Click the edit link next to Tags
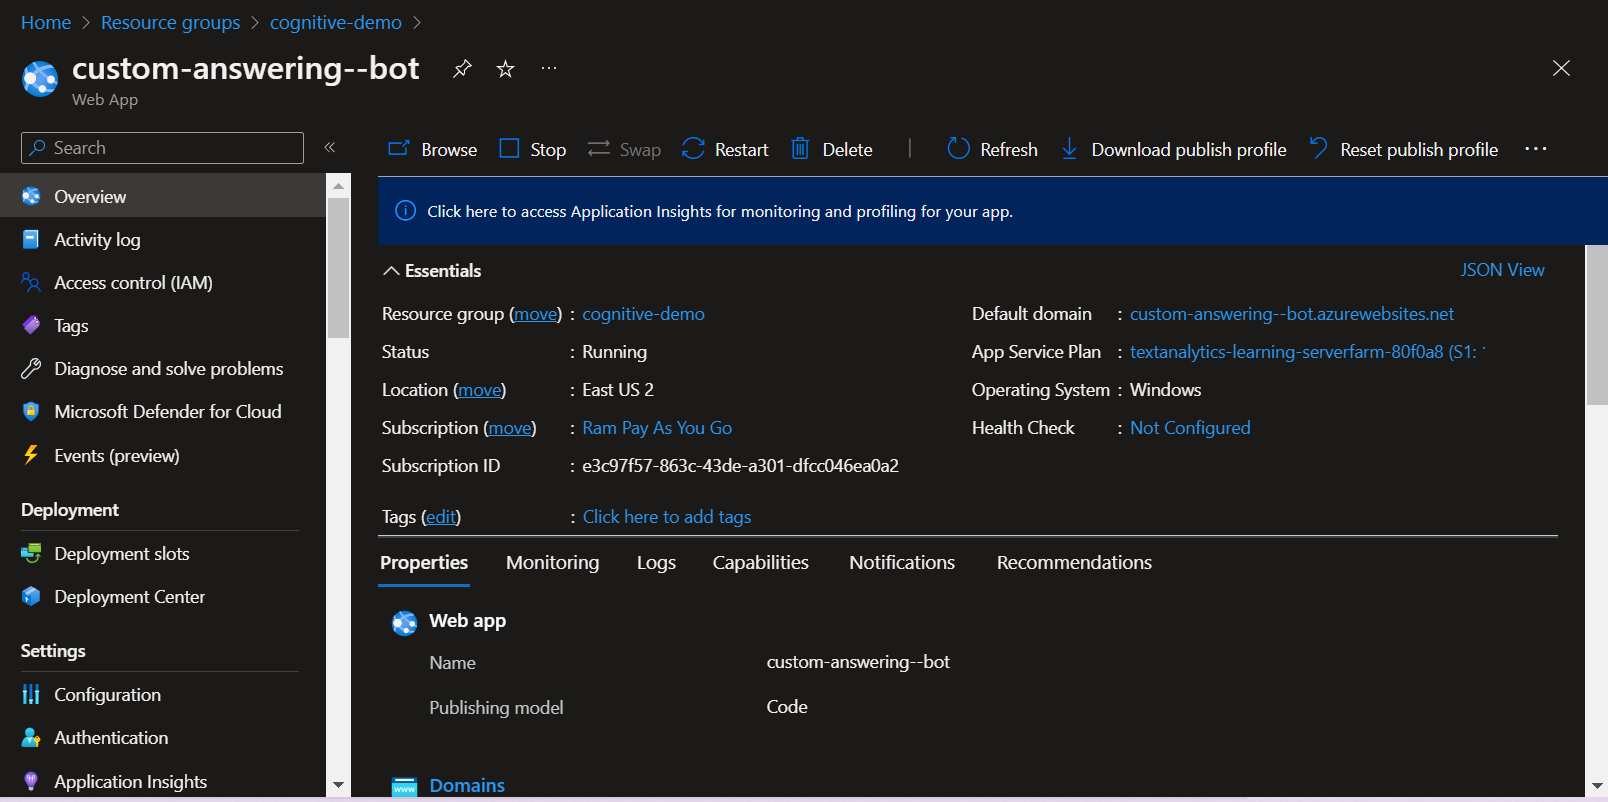 tap(441, 517)
